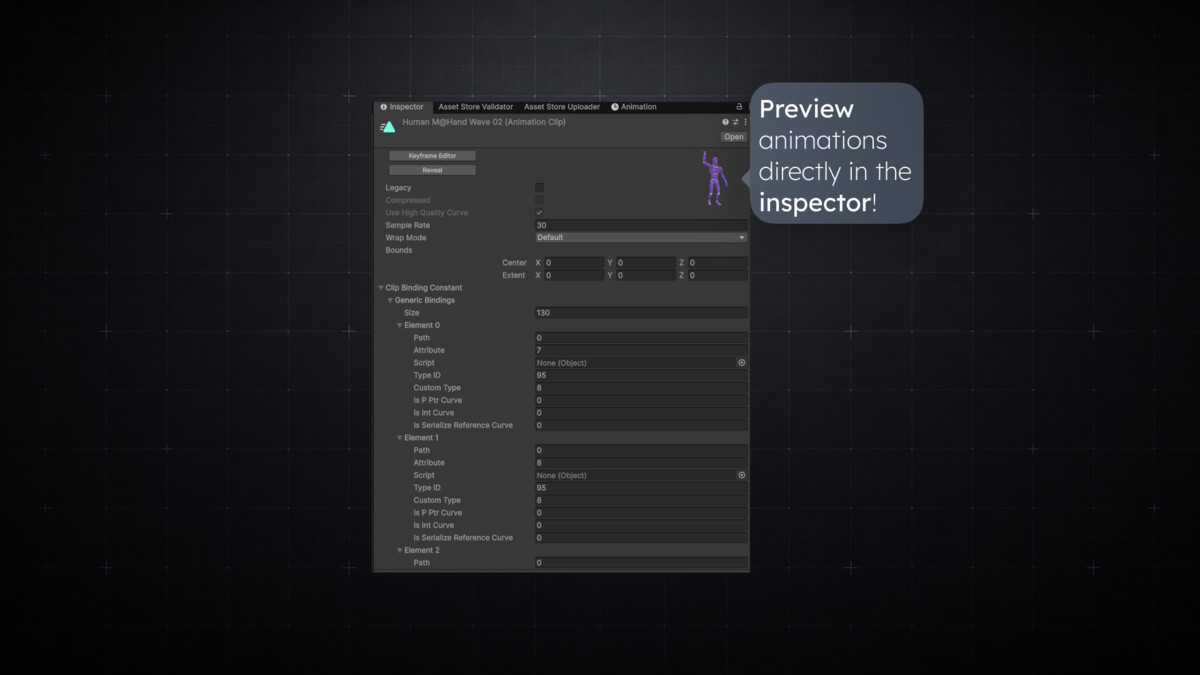Click the Open button

pyautogui.click(x=734, y=137)
